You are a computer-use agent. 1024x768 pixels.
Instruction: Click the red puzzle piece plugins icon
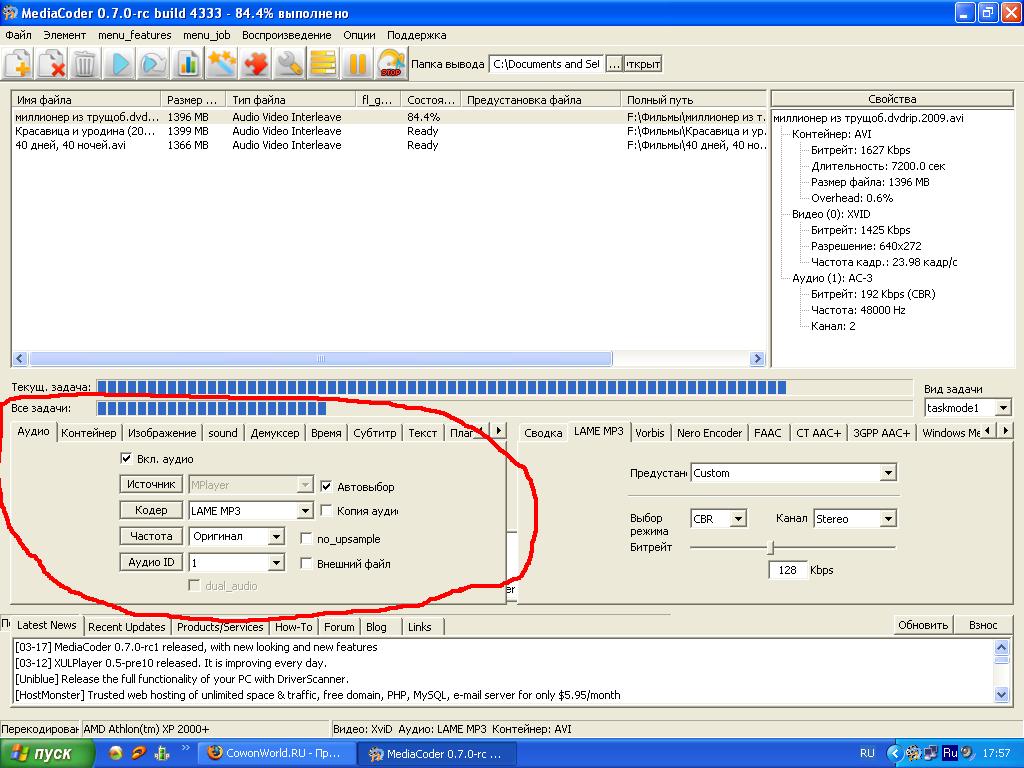255,64
